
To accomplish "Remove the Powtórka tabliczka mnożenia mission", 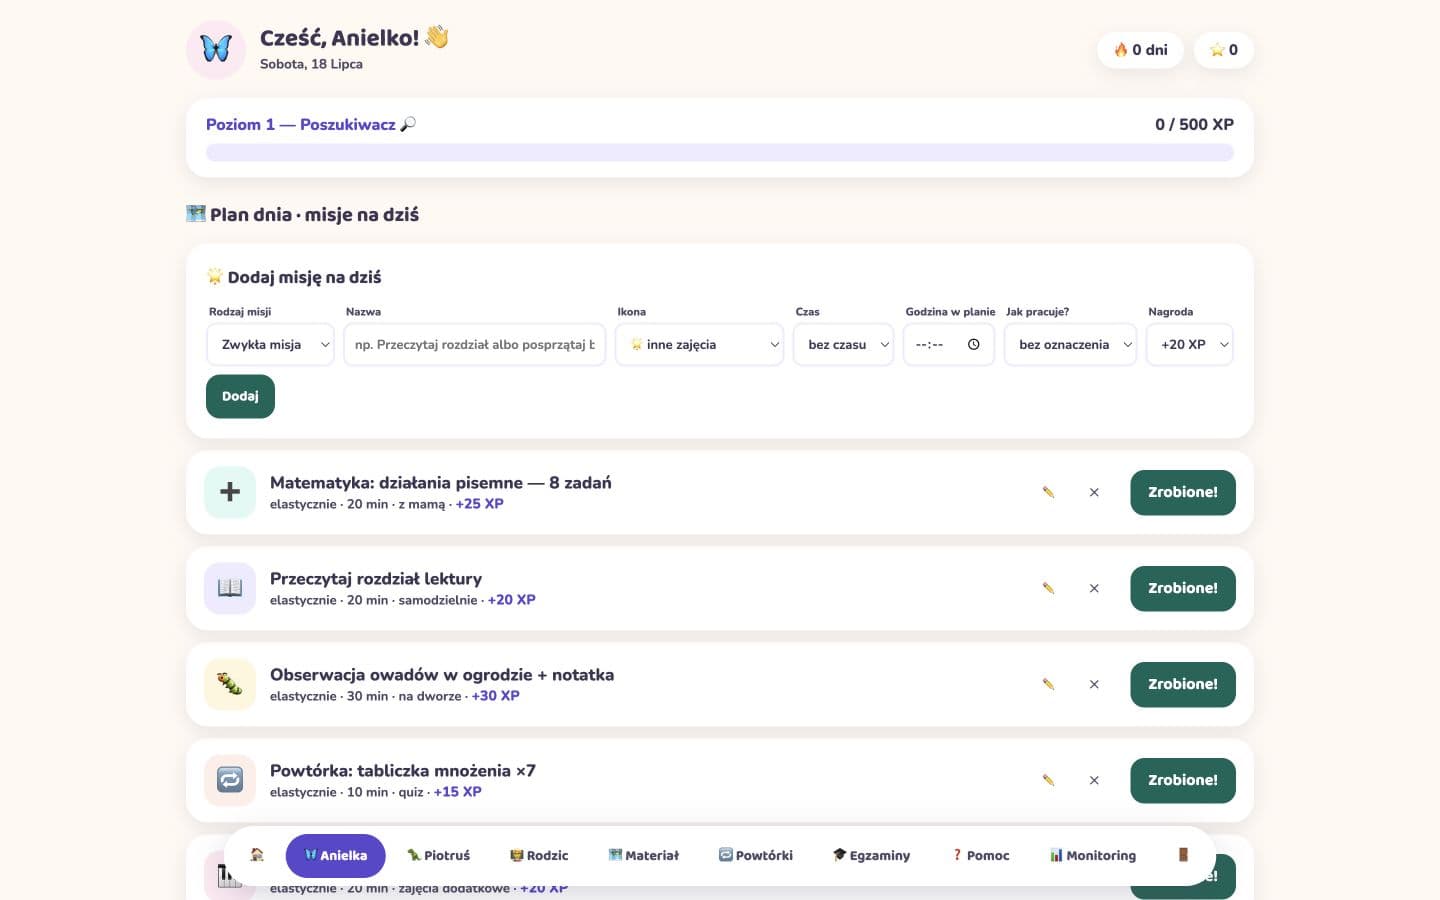I will click(x=1094, y=780).
